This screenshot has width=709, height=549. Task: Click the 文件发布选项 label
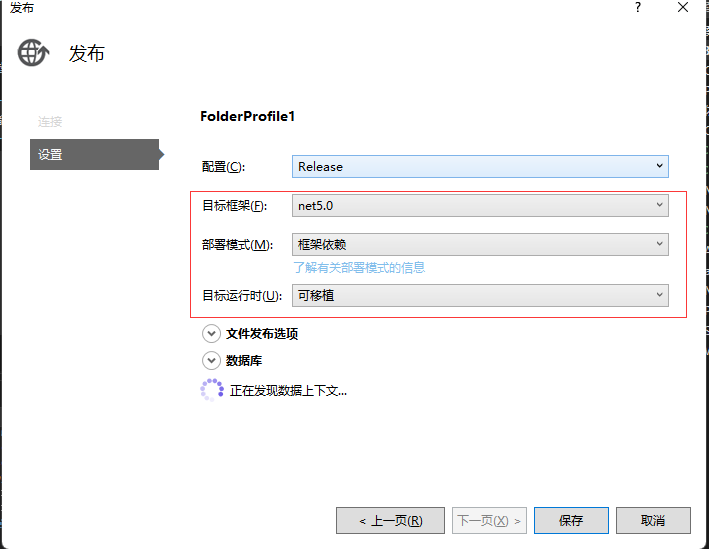point(262,334)
